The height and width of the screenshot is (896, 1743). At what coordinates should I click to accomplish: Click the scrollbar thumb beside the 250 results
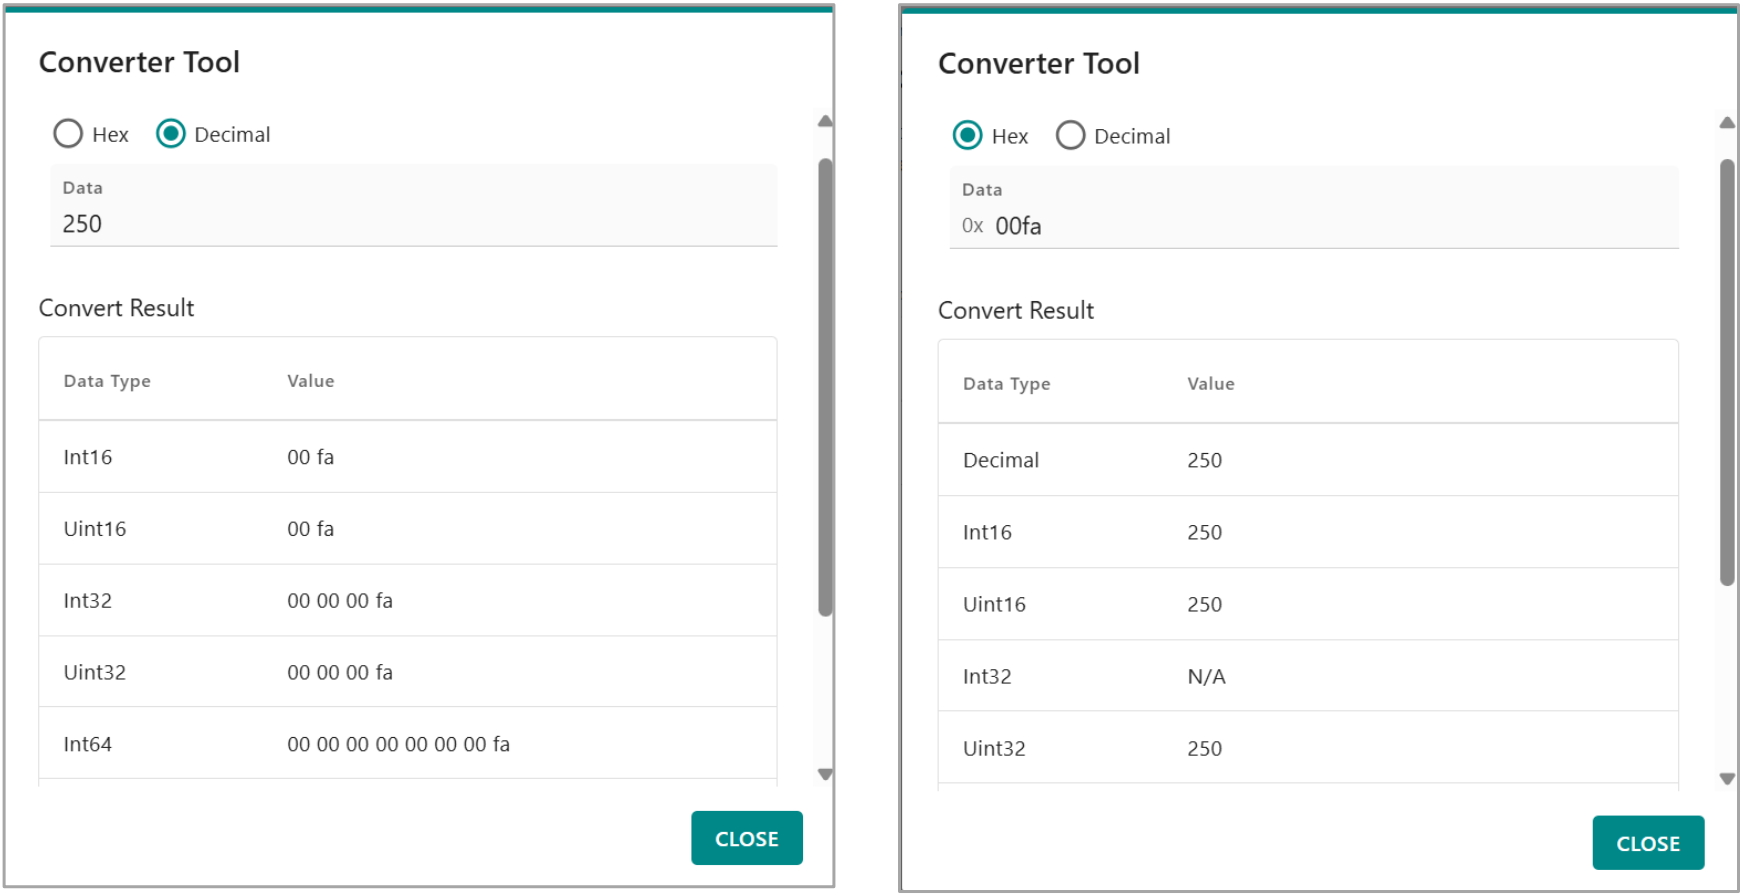coord(1727,370)
